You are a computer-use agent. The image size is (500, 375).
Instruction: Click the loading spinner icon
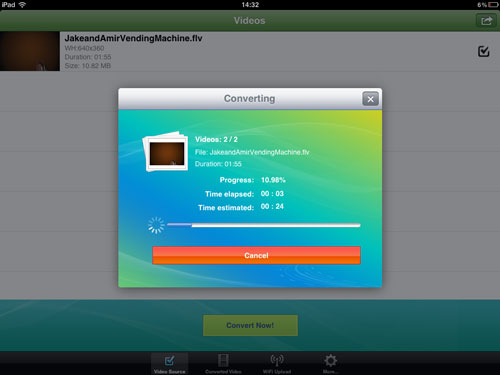(156, 225)
